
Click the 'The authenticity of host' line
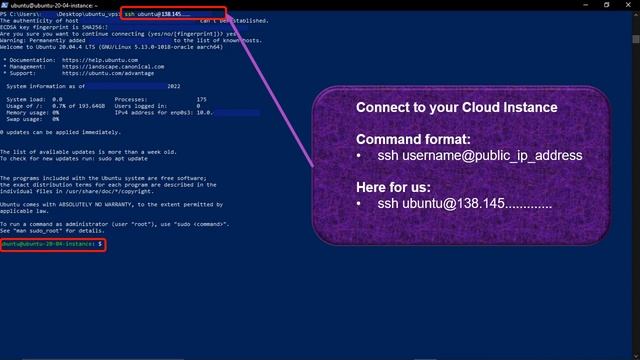coord(134,21)
